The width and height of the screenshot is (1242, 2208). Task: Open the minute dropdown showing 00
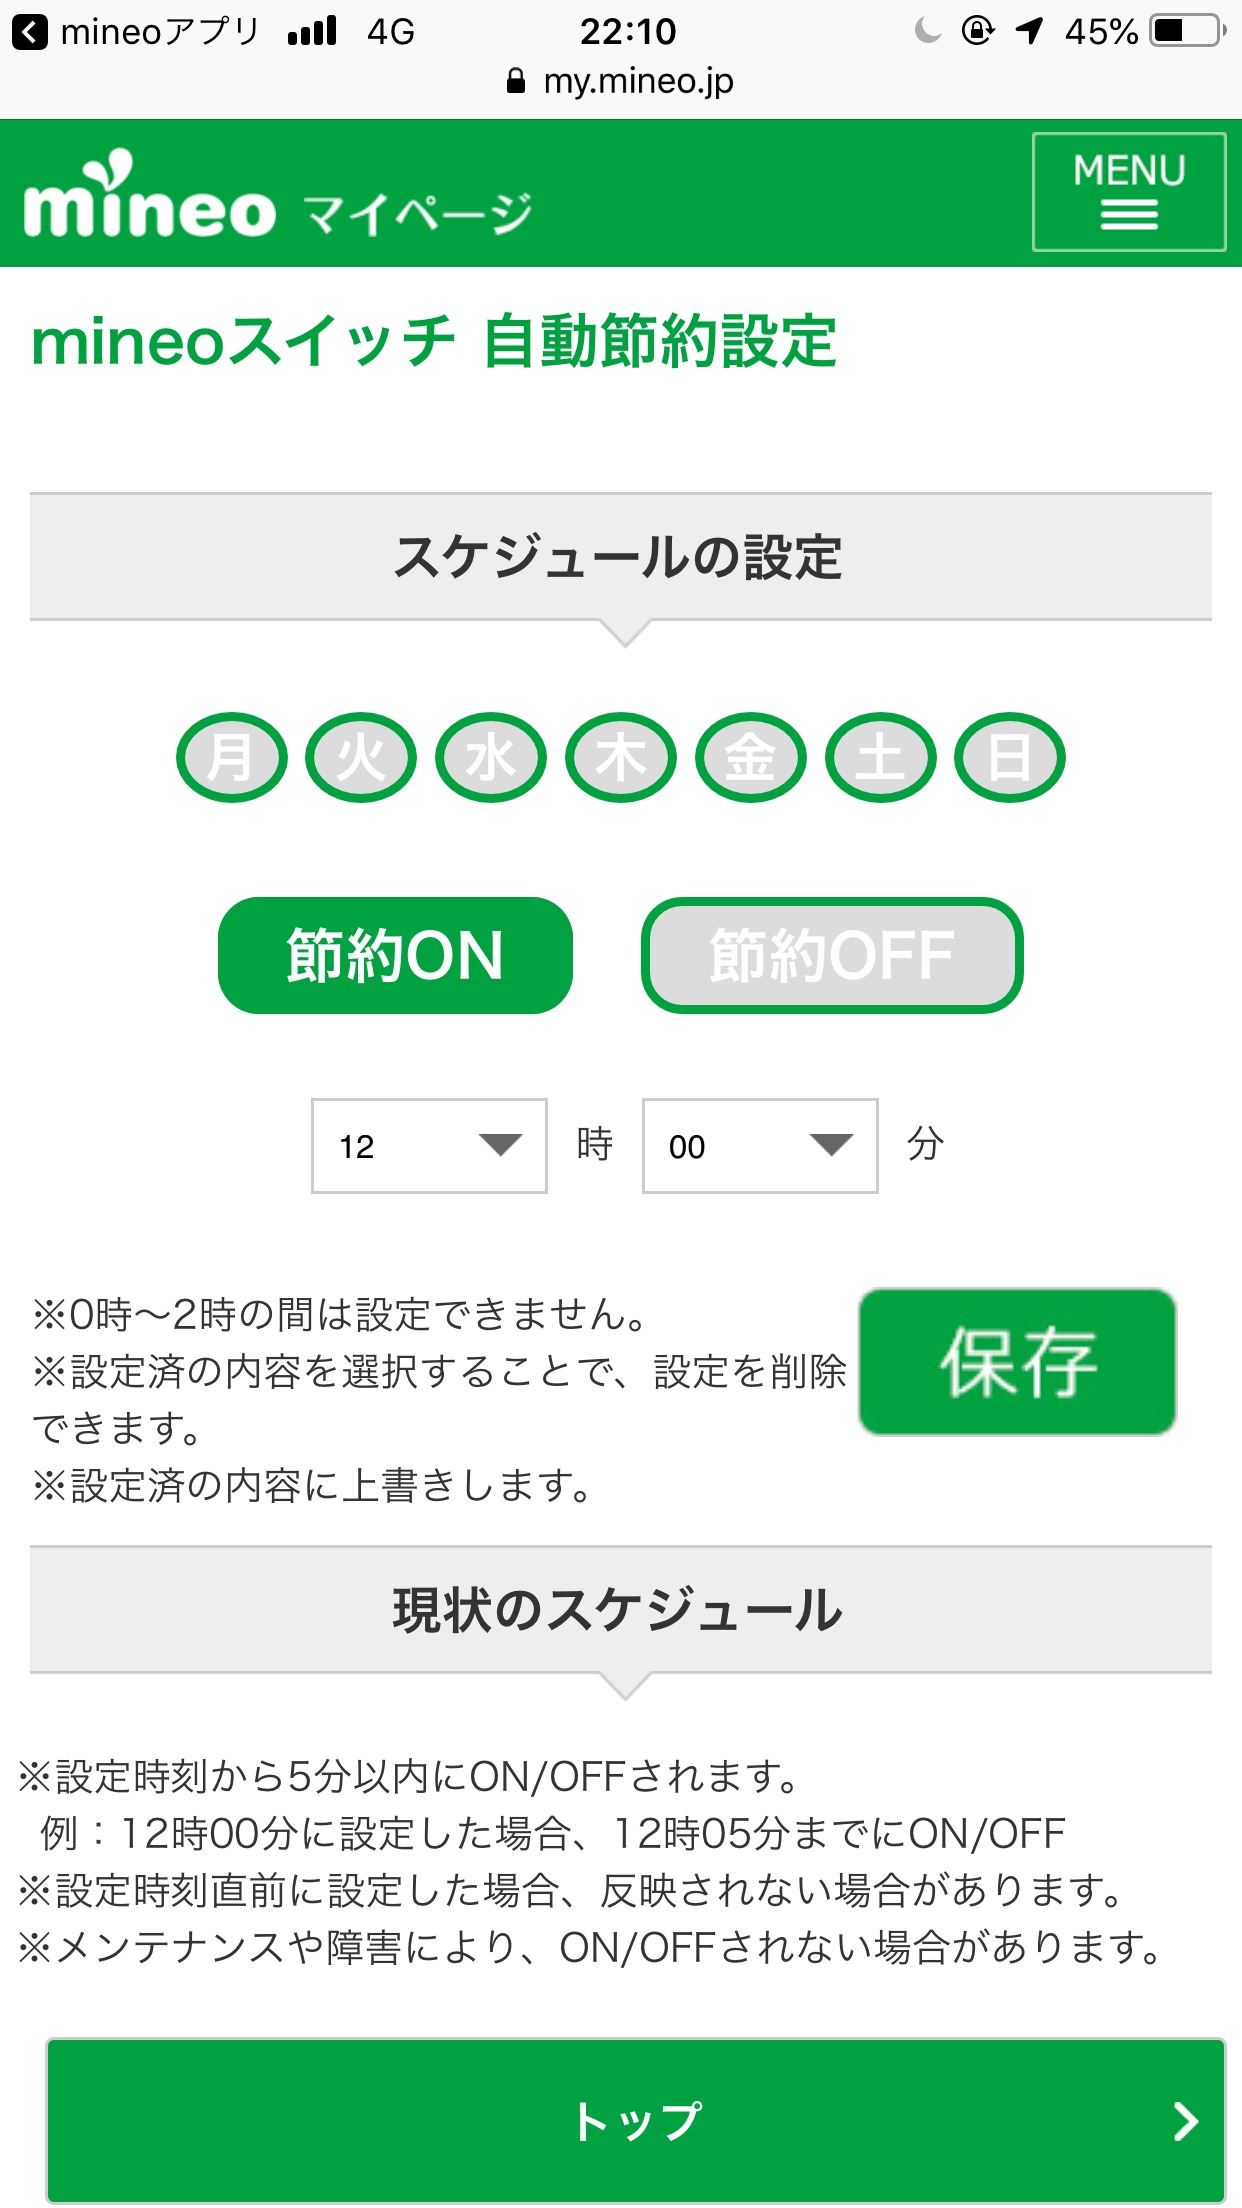point(760,1146)
